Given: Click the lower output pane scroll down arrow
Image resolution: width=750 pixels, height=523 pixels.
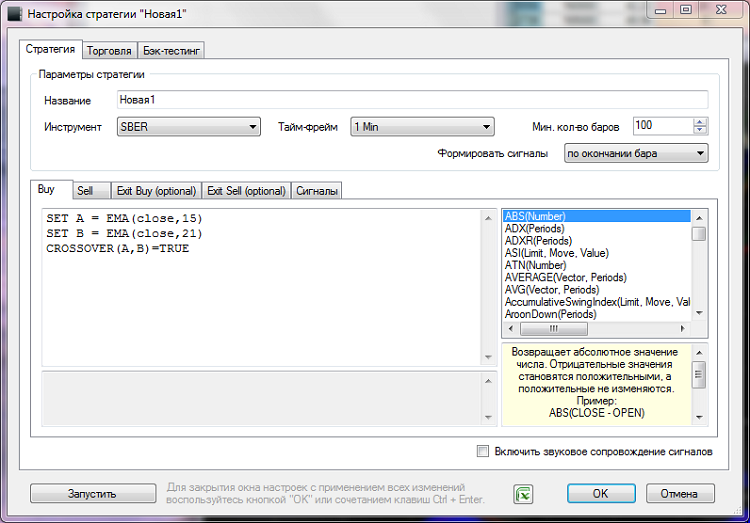Looking at the screenshot, I should (x=488, y=417).
